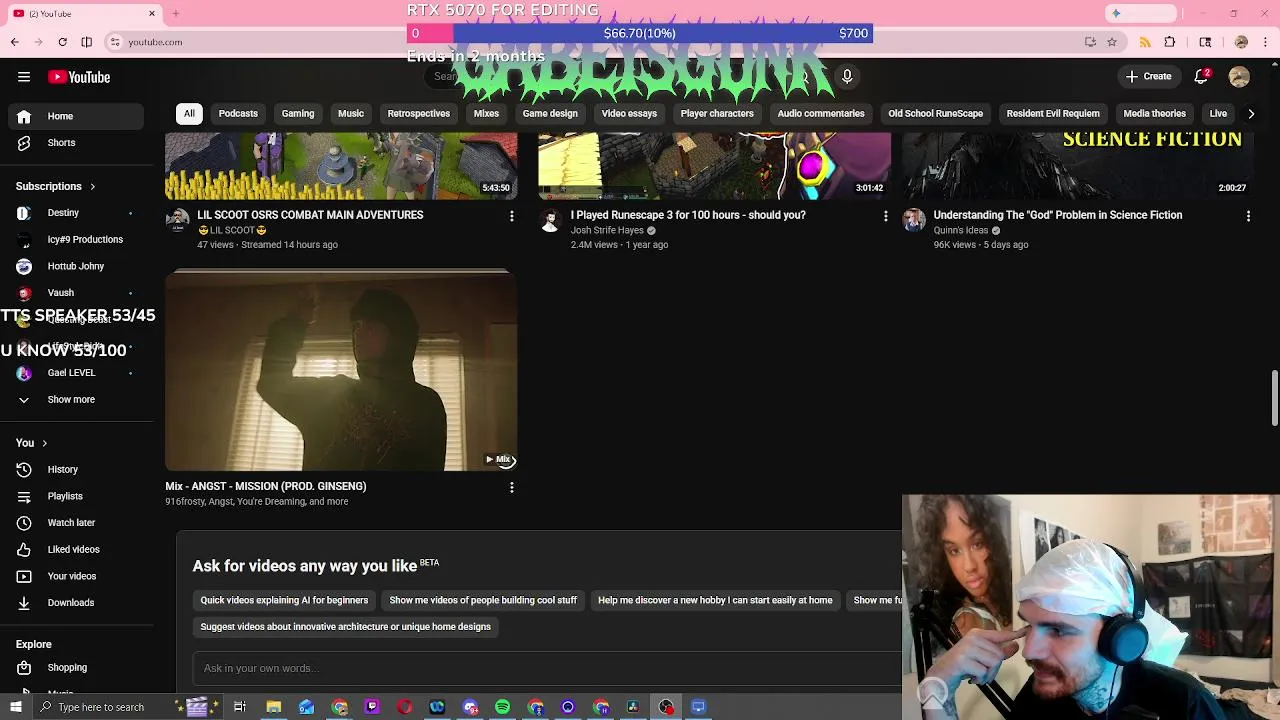Open Playlists in sidebar
The height and width of the screenshot is (720, 1280).
pos(77,496)
